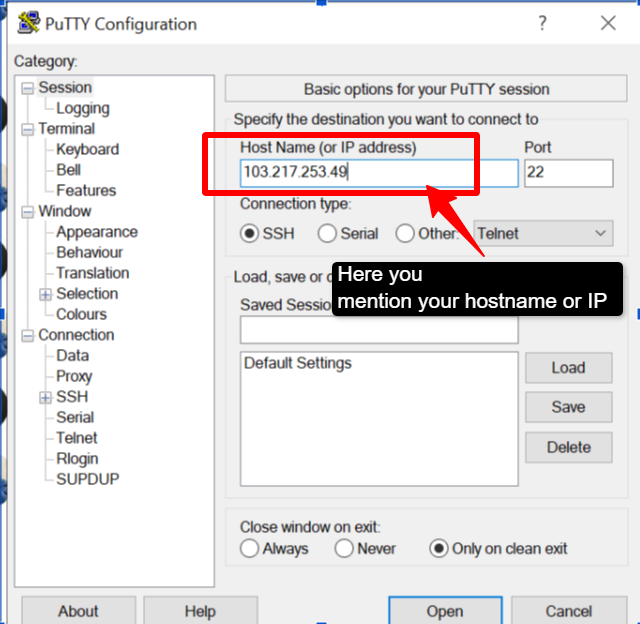640x624 pixels.
Task: Click the Port input field
Action: pos(569,173)
